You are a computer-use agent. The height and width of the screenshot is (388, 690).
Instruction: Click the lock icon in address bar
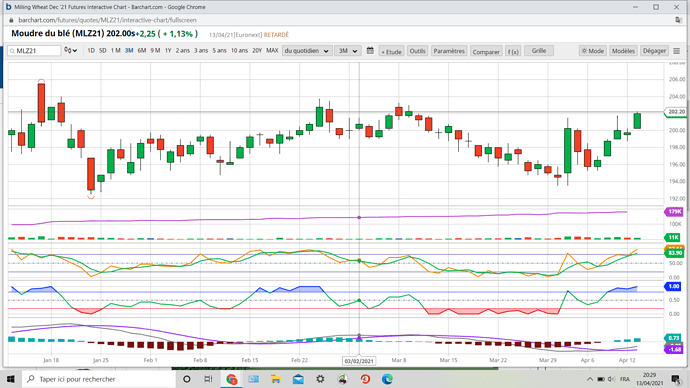(11, 20)
